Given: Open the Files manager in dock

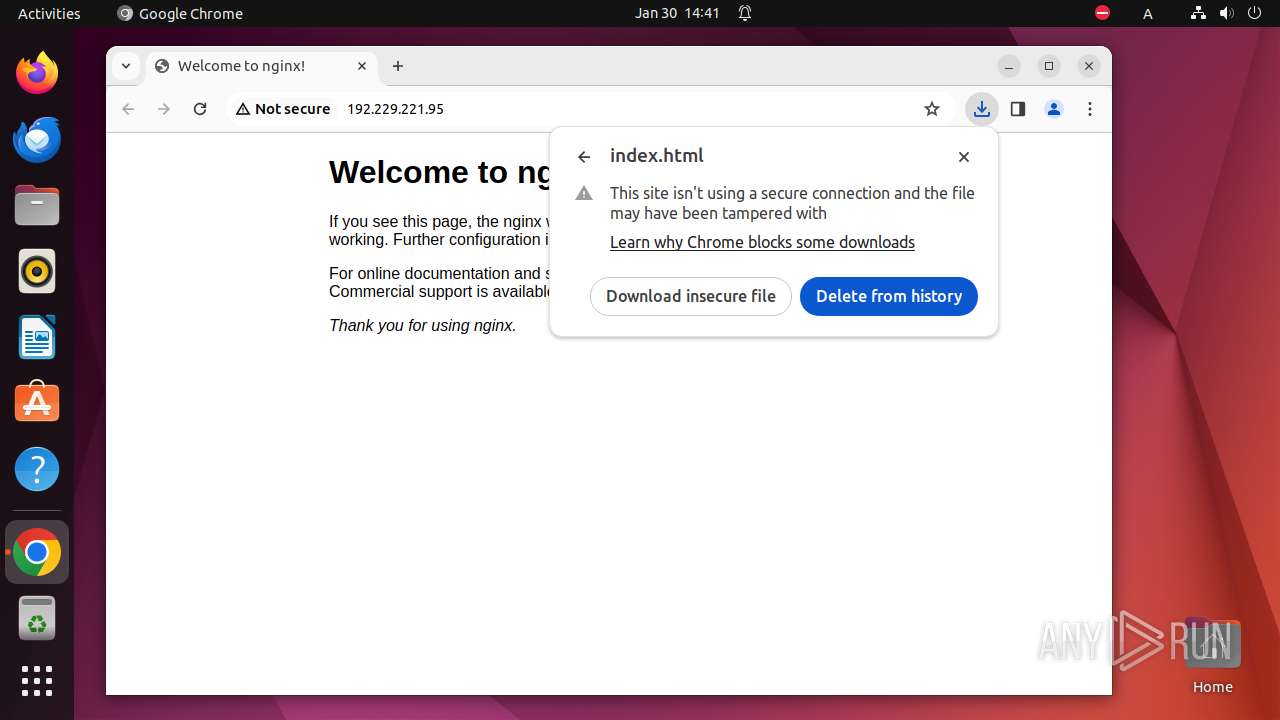Looking at the screenshot, I should click(x=37, y=205).
